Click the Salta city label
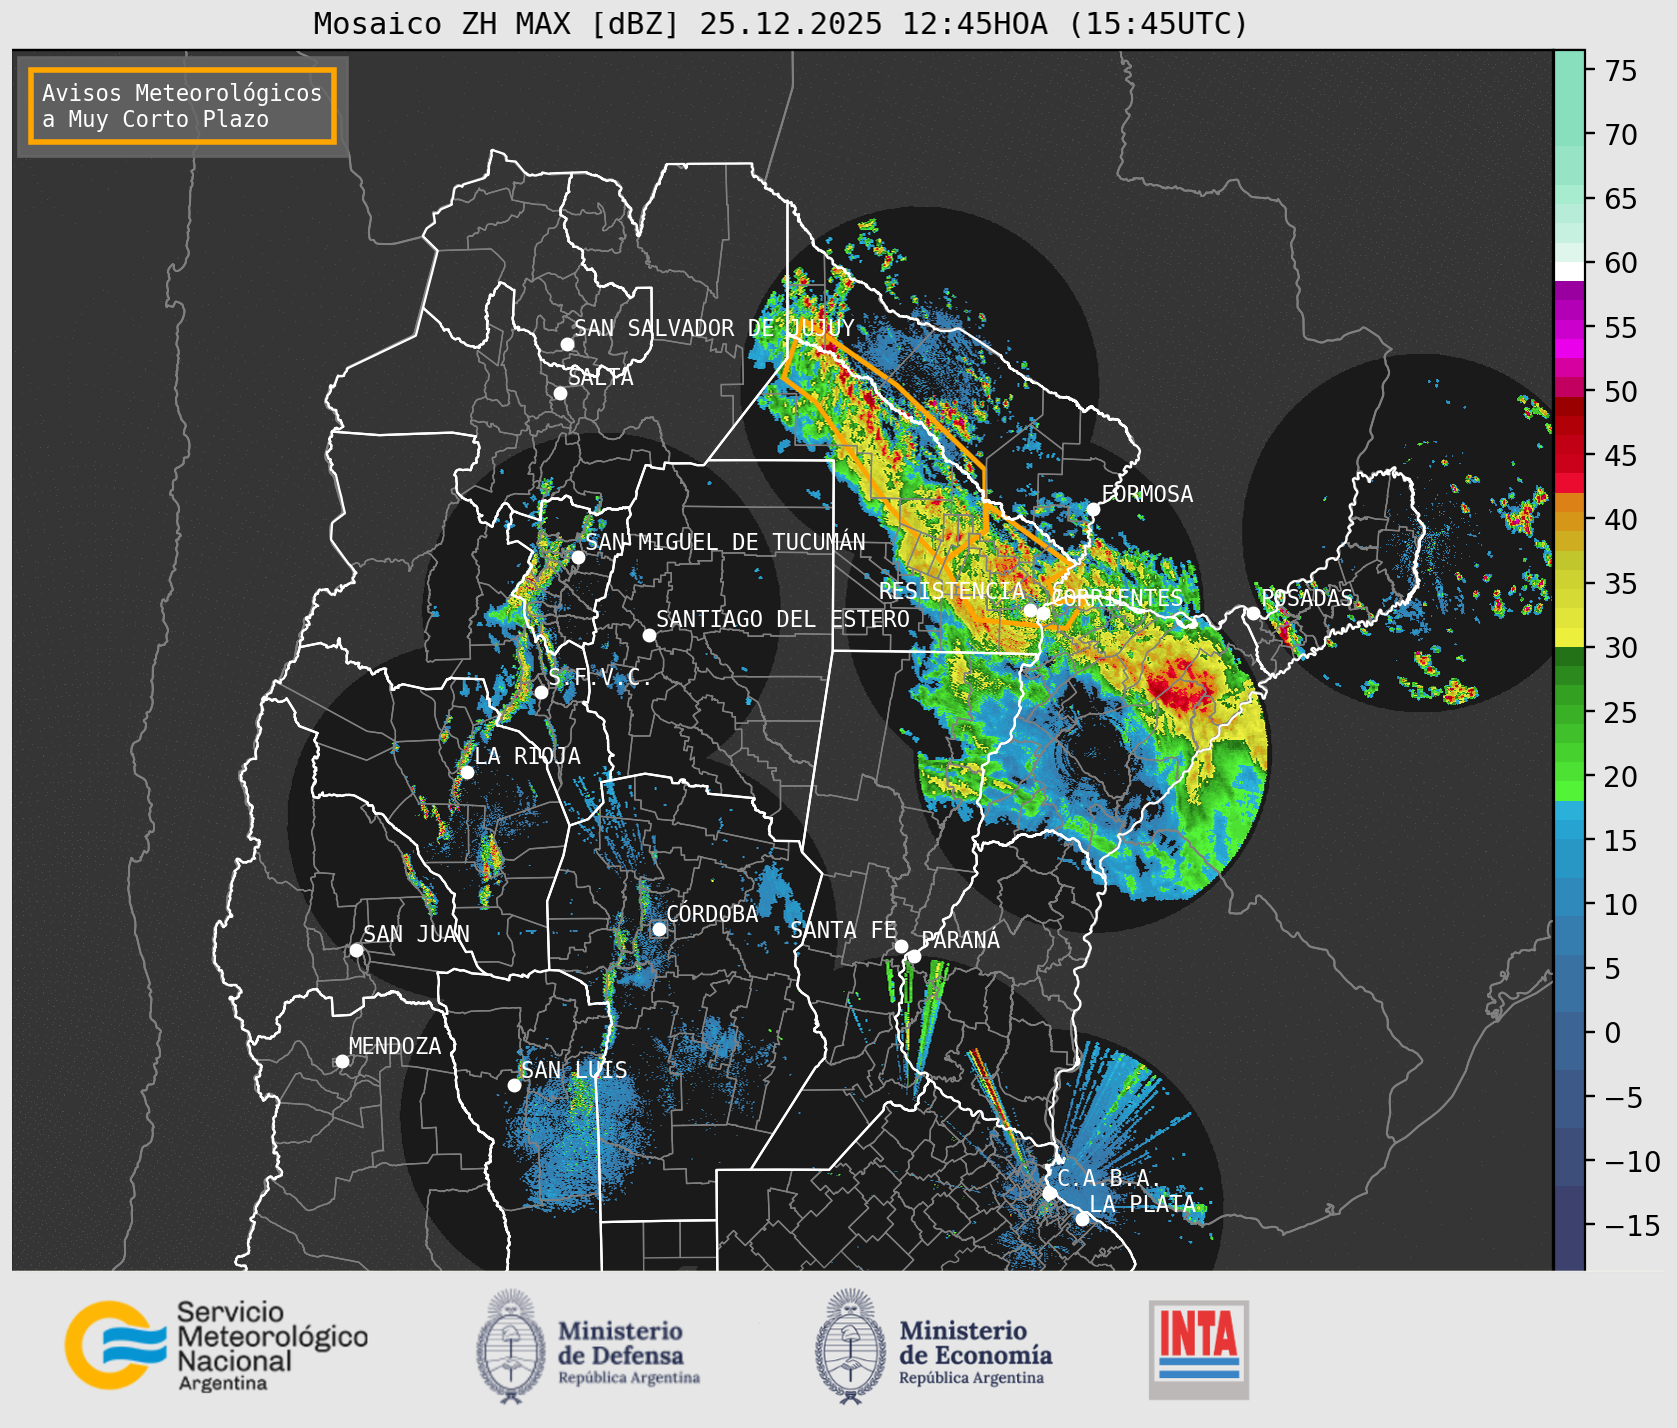This screenshot has height=1428, width=1677. coord(601,377)
